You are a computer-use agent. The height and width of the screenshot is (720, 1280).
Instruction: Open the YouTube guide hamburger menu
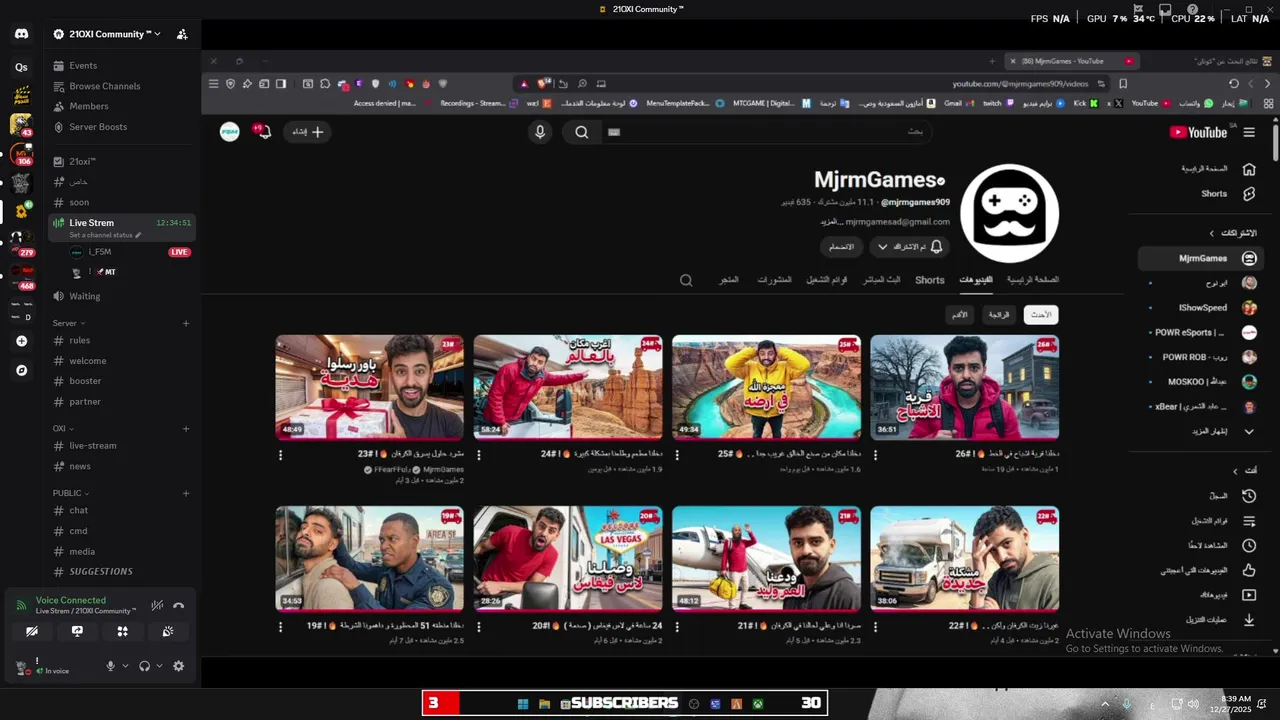(1248, 132)
